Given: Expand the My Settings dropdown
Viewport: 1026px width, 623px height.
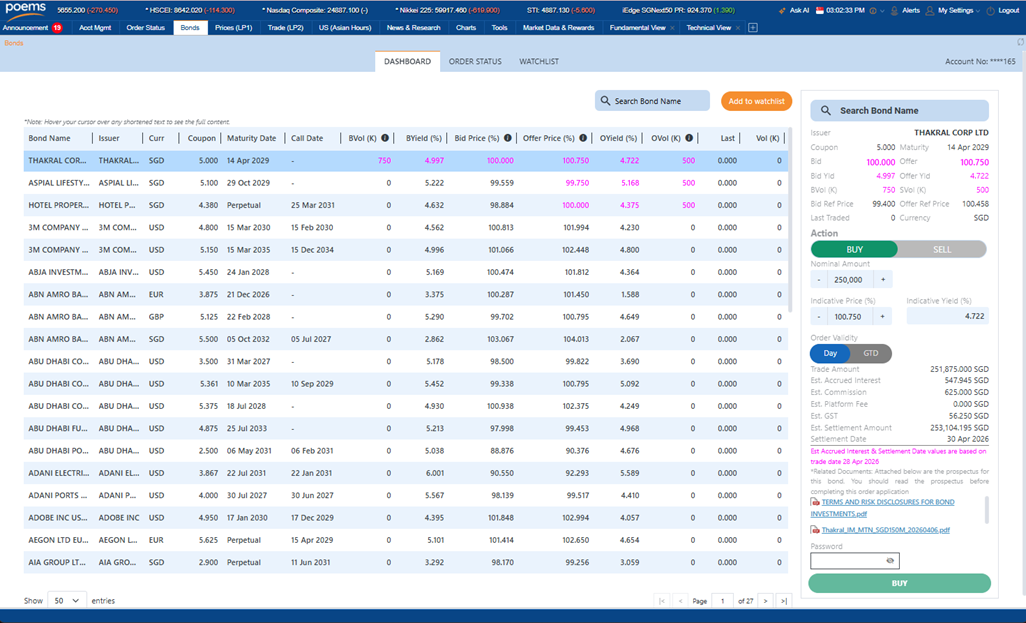Looking at the screenshot, I should coord(978,10).
